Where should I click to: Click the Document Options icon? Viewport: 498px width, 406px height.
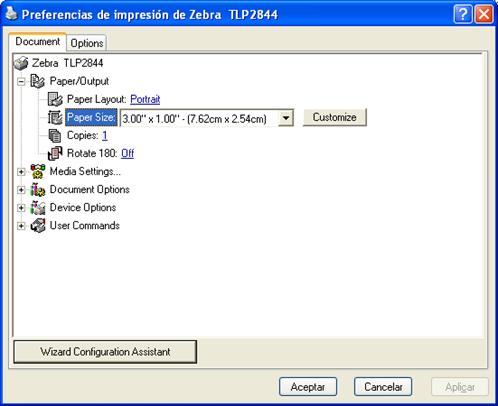(x=38, y=189)
